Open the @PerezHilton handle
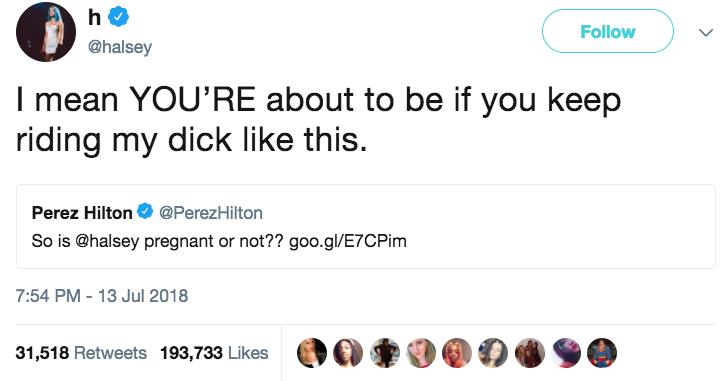 tap(211, 213)
